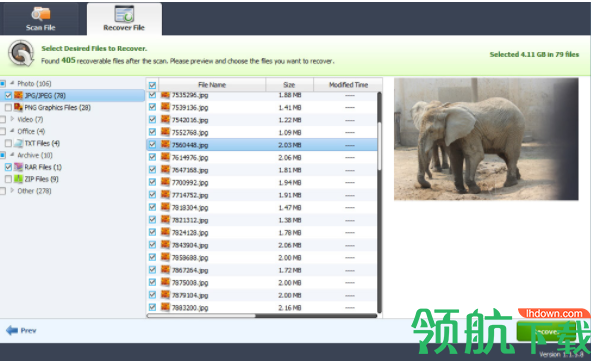Click the file icon of 7714752.jpg

click(165, 194)
